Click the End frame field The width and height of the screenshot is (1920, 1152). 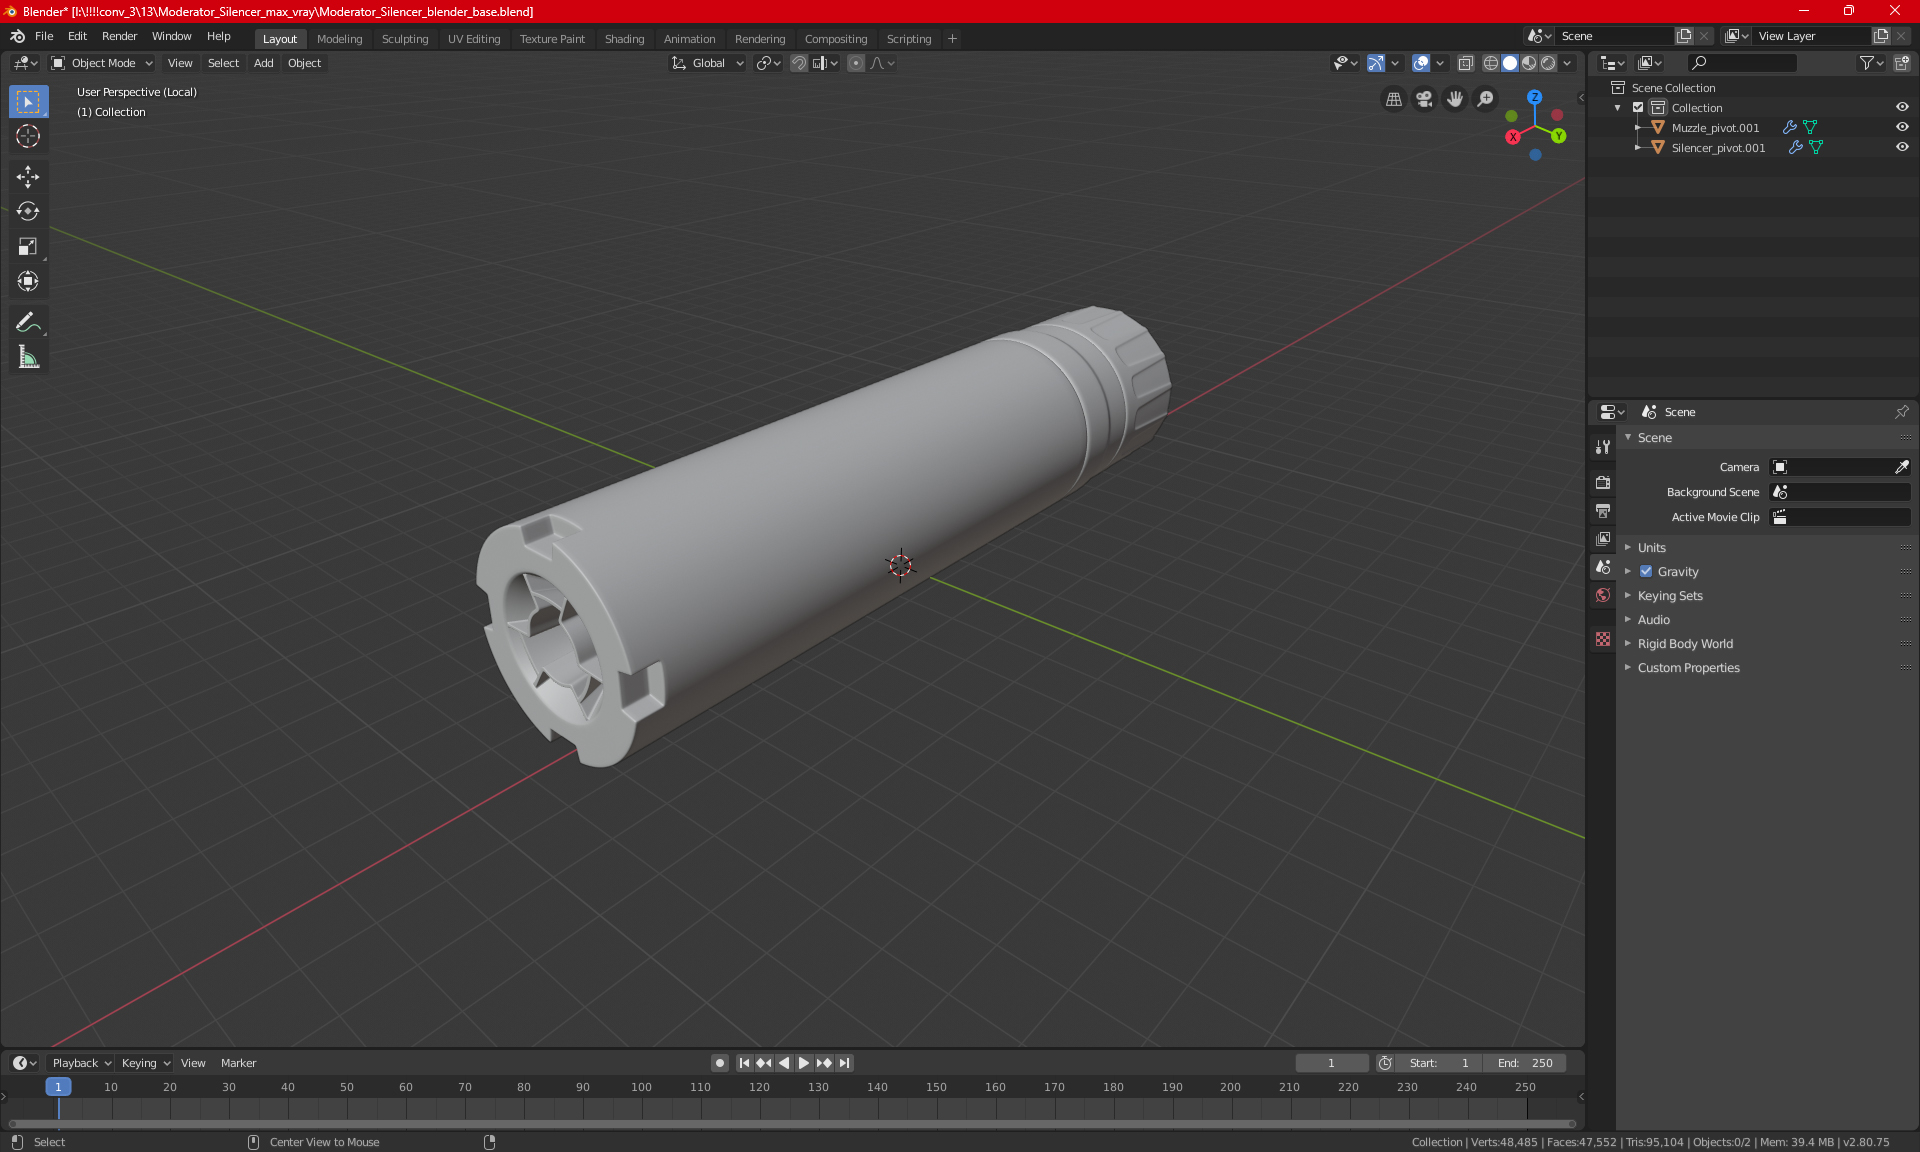click(x=1525, y=1063)
